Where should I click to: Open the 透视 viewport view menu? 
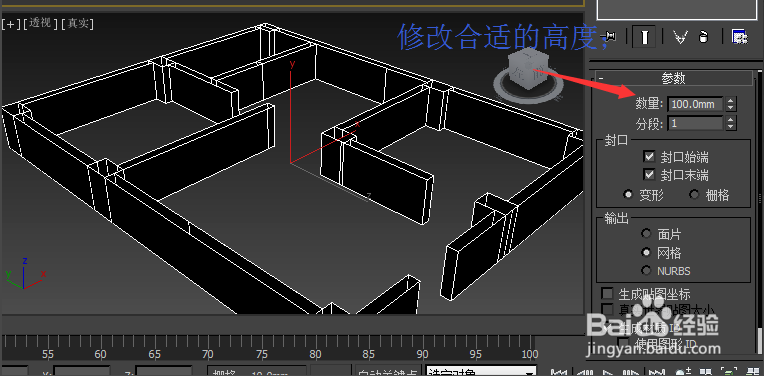point(40,23)
